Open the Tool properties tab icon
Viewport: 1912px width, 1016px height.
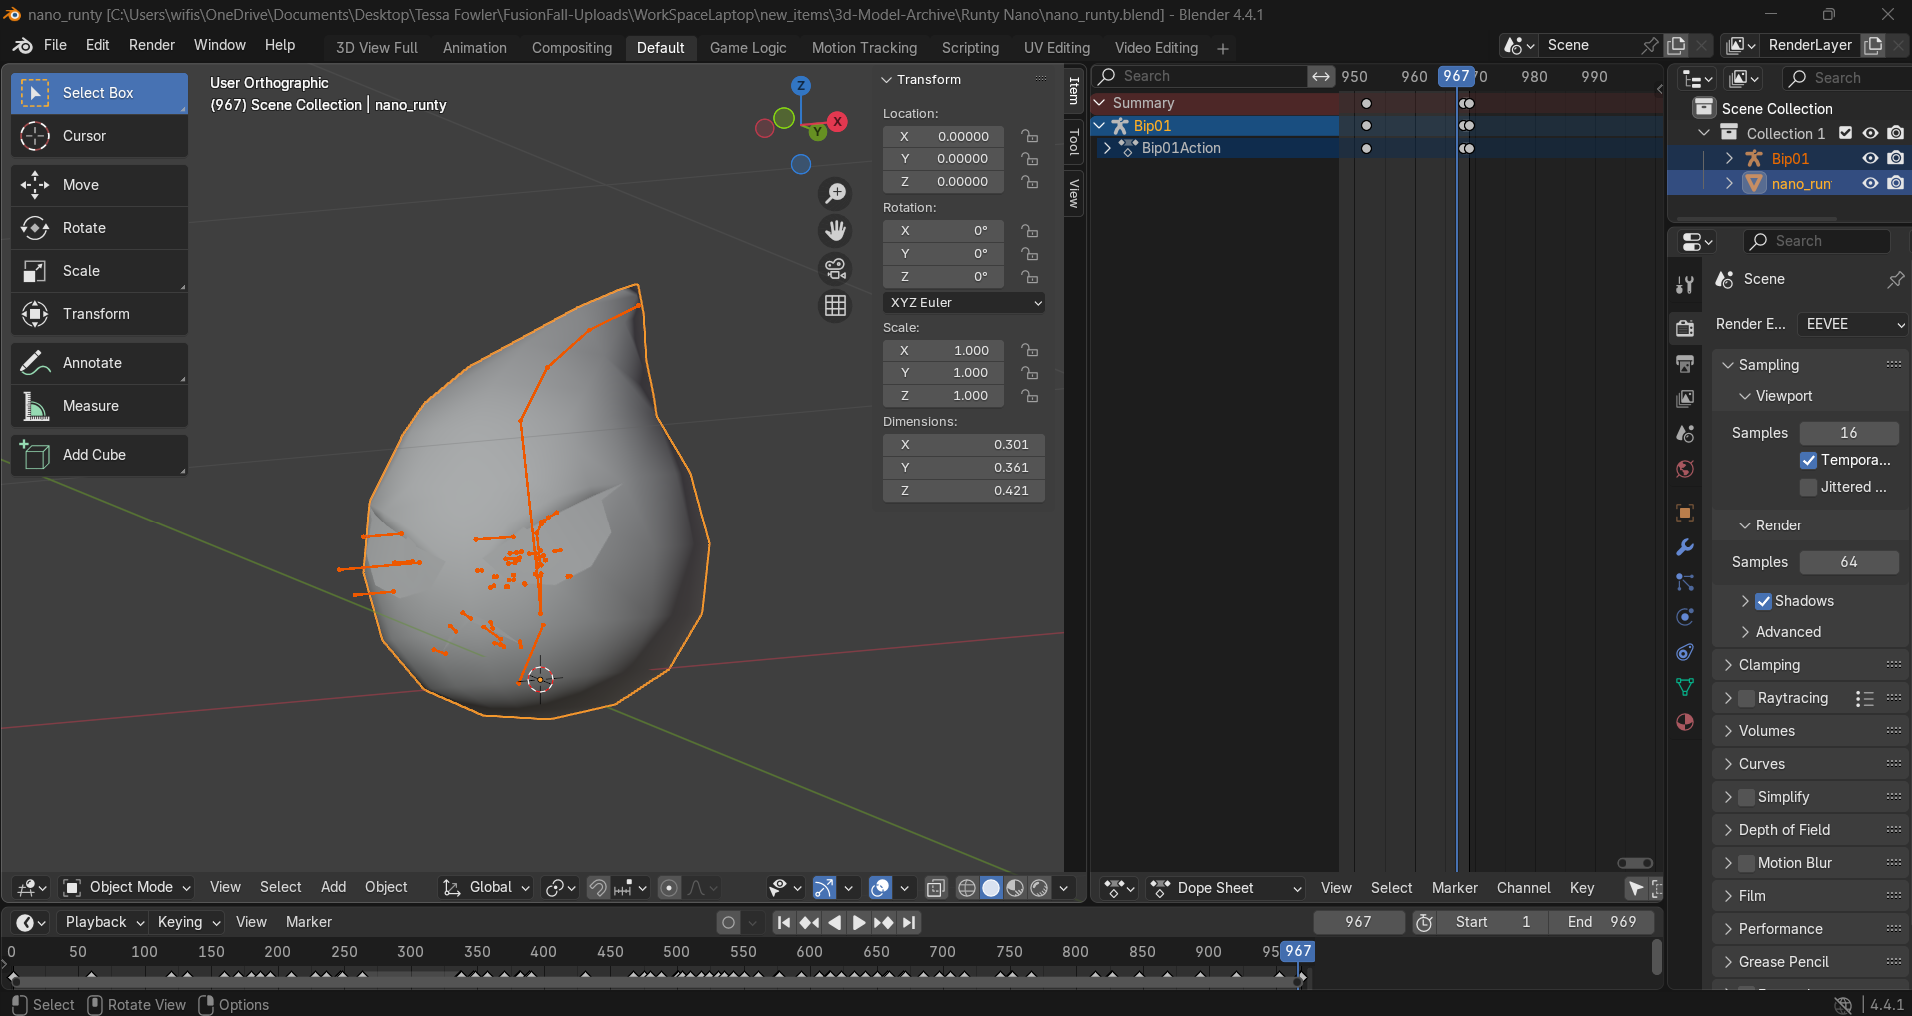1685,285
